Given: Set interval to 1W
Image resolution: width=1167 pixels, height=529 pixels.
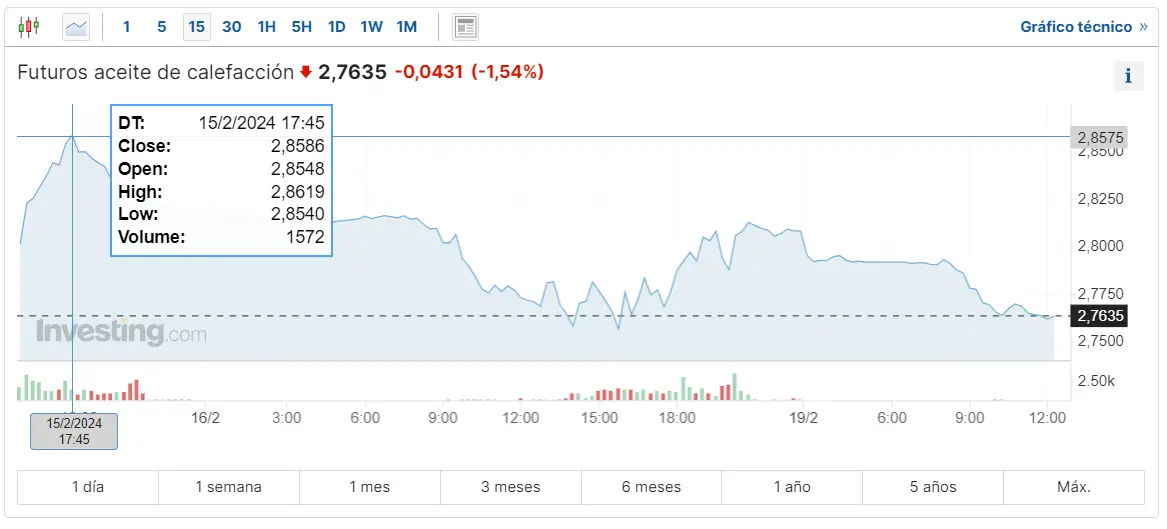Looking at the screenshot, I should pos(371,27).
